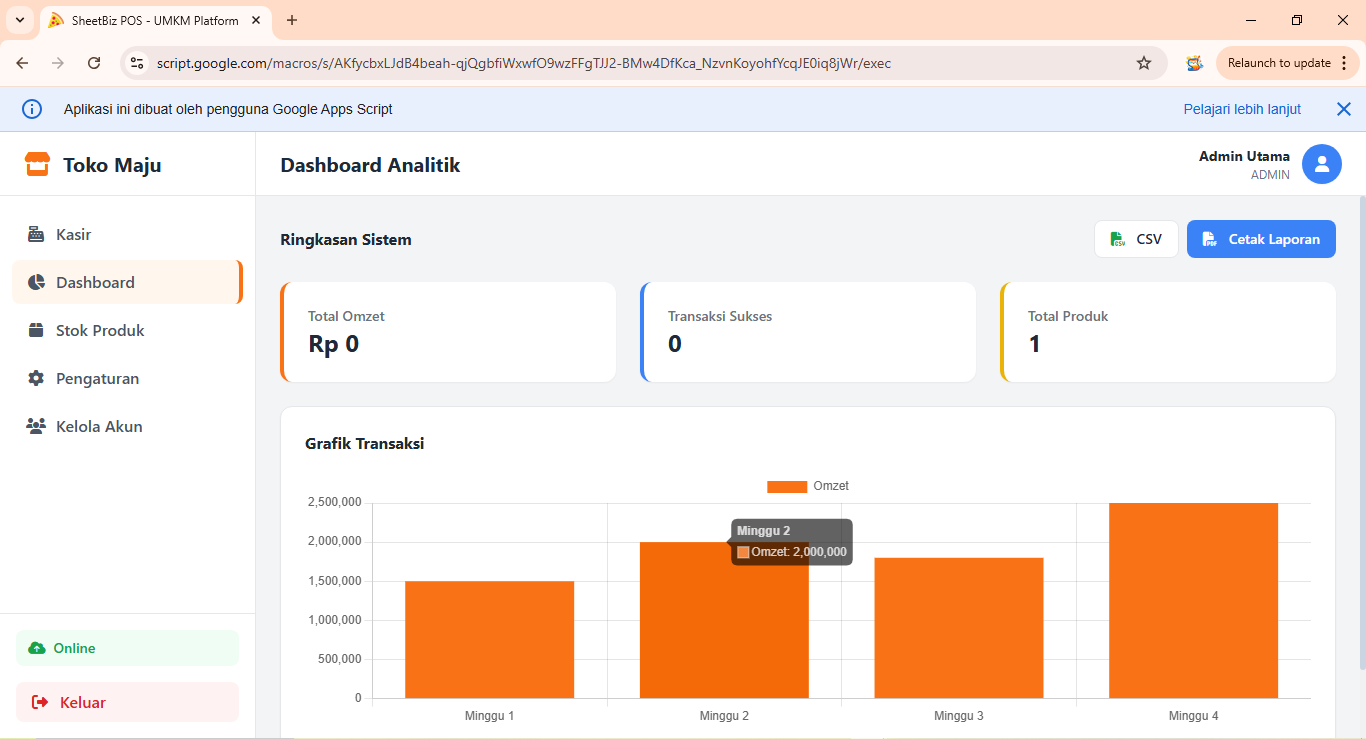This screenshot has width=1366, height=739.
Task: Select Dashboard in the sidebar
Action: [x=95, y=283]
